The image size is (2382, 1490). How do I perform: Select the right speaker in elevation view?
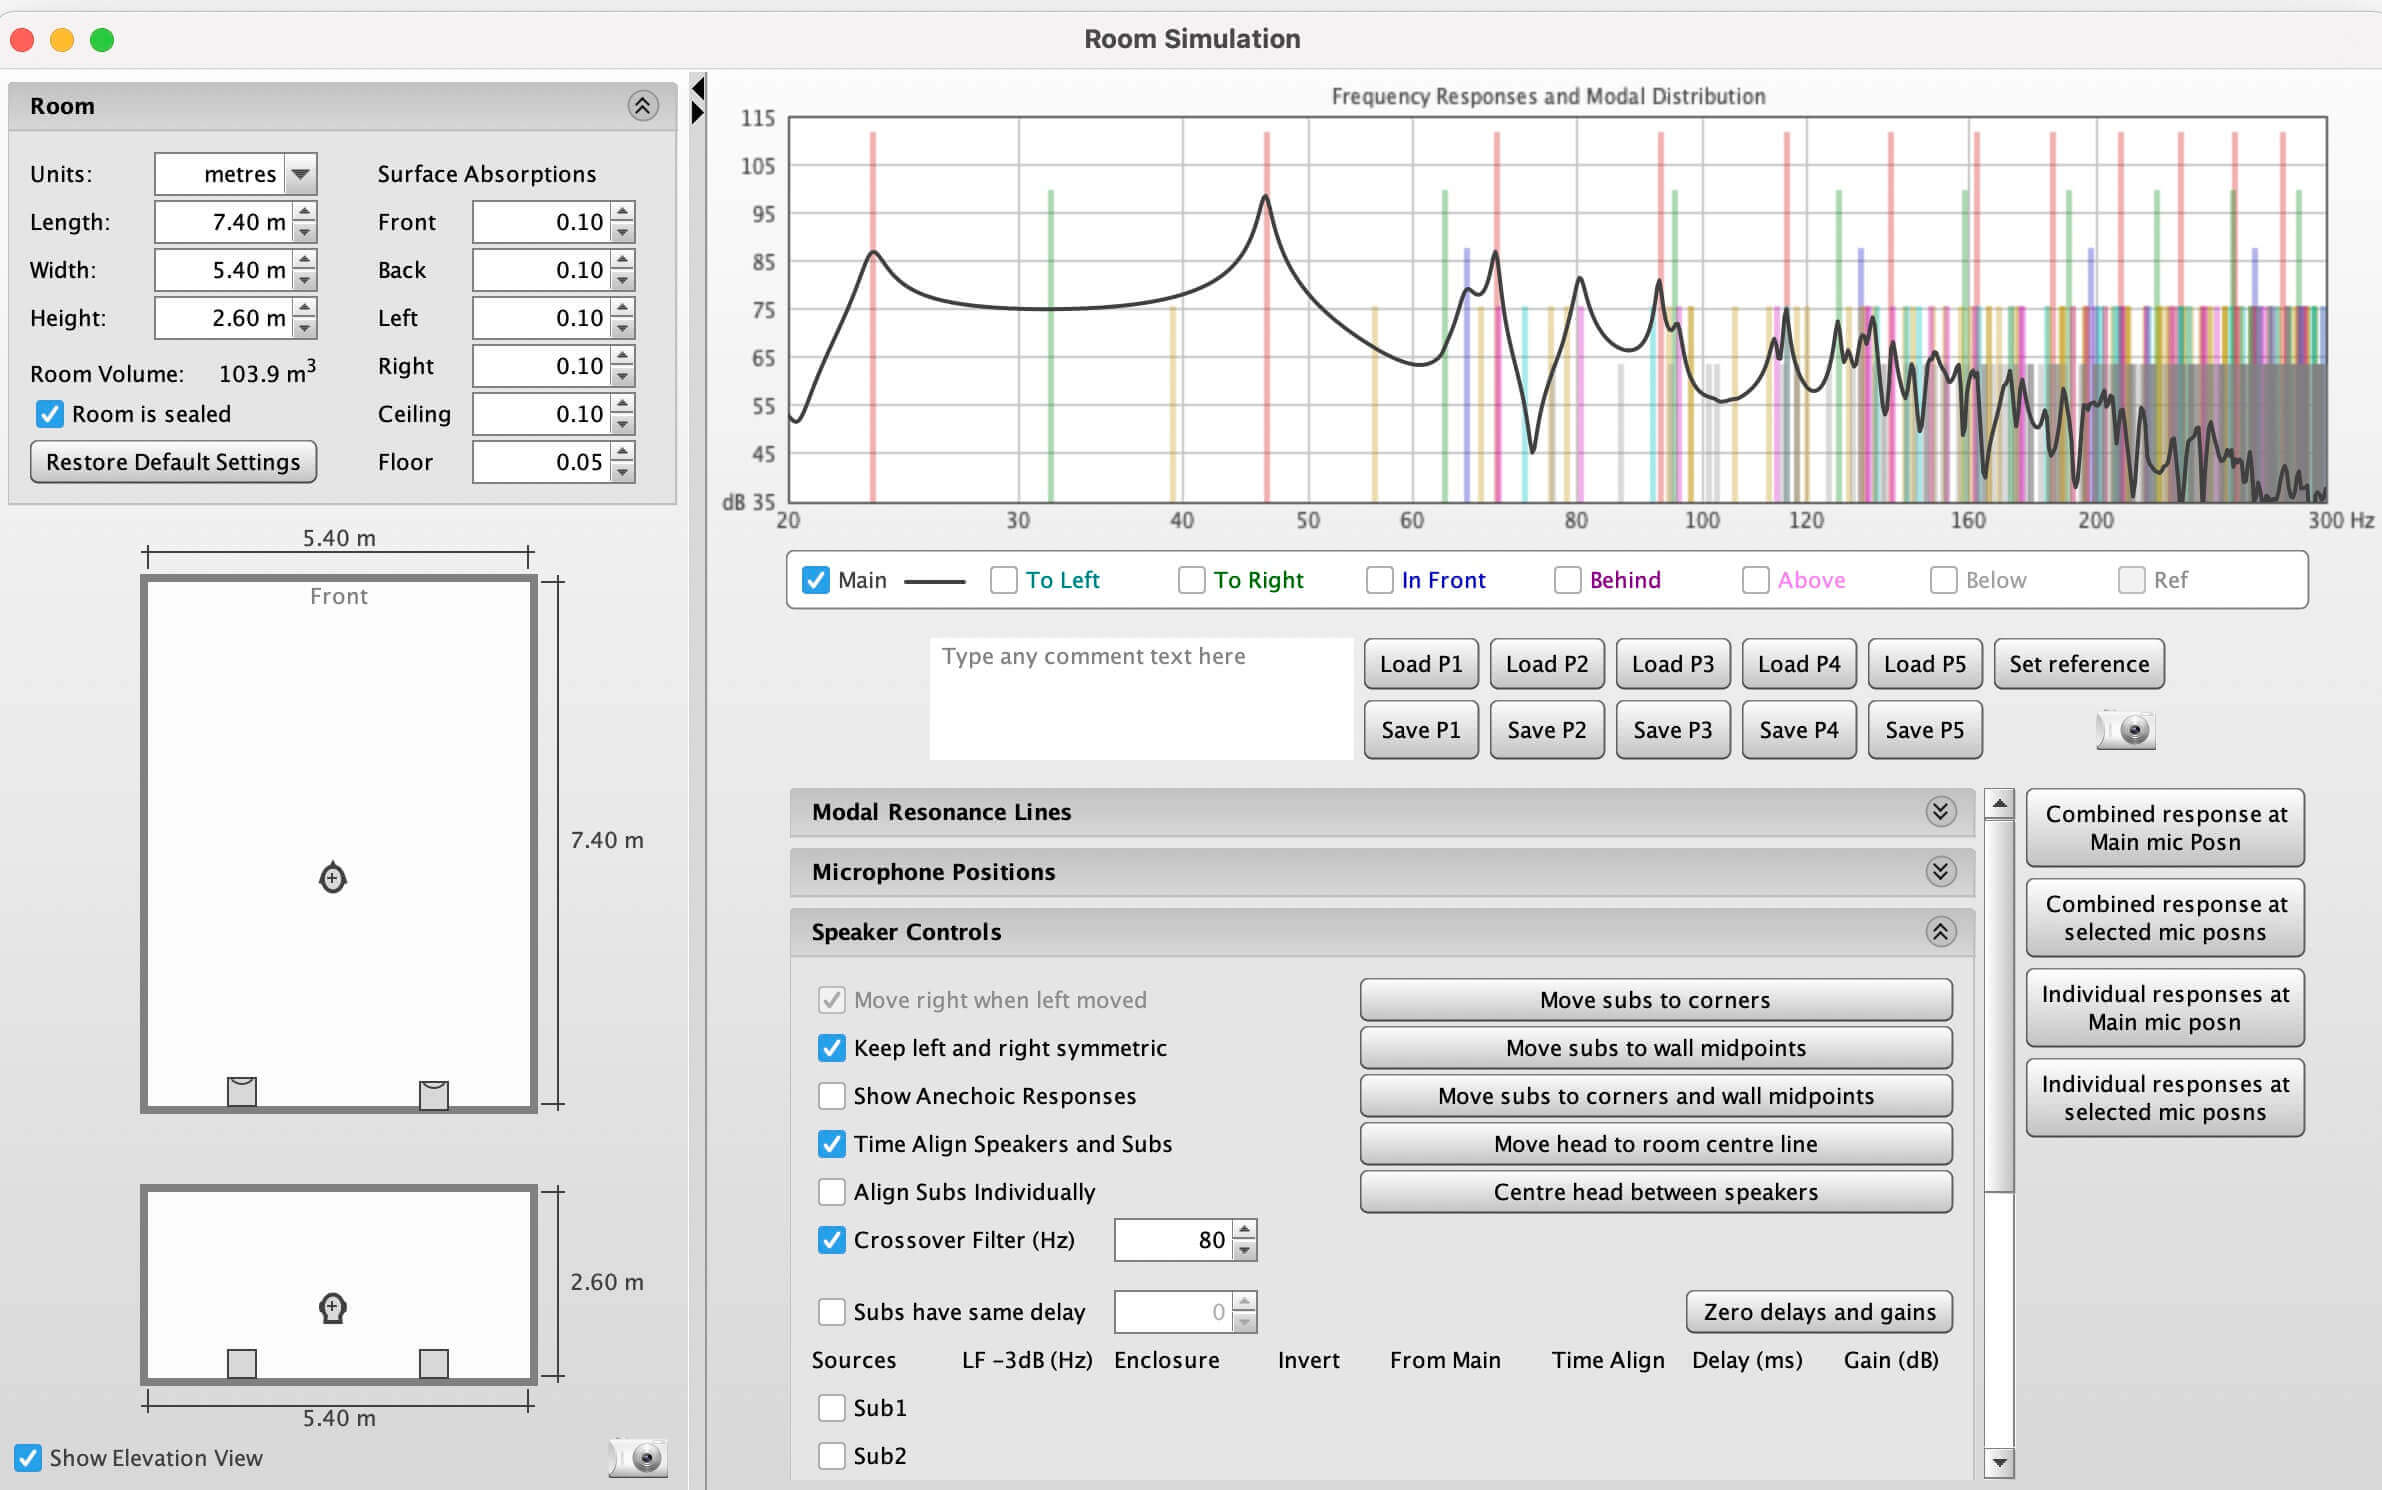(x=433, y=1364)
